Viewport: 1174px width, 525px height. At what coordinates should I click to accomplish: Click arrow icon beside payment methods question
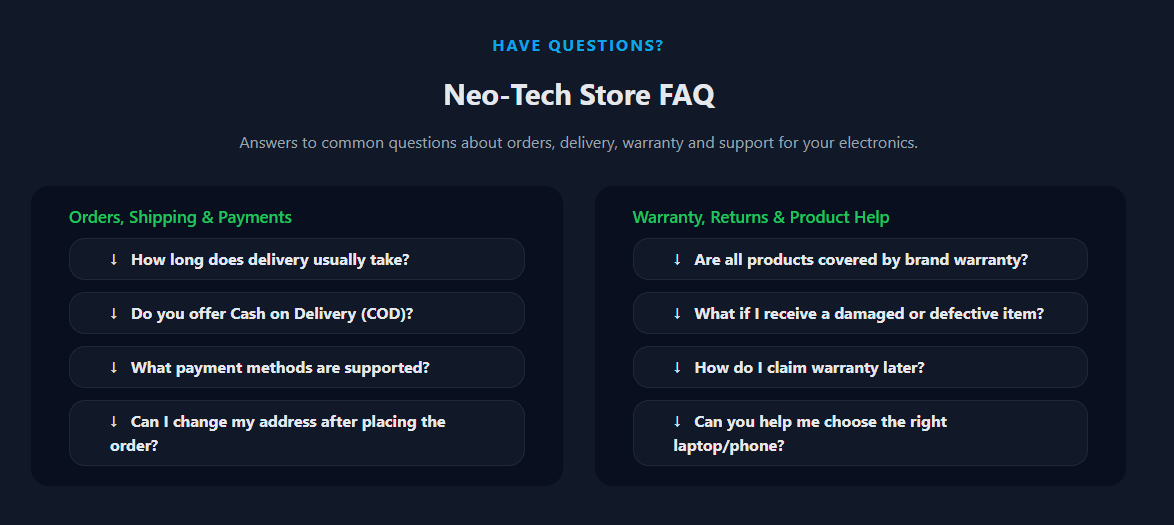coord(114,368)
